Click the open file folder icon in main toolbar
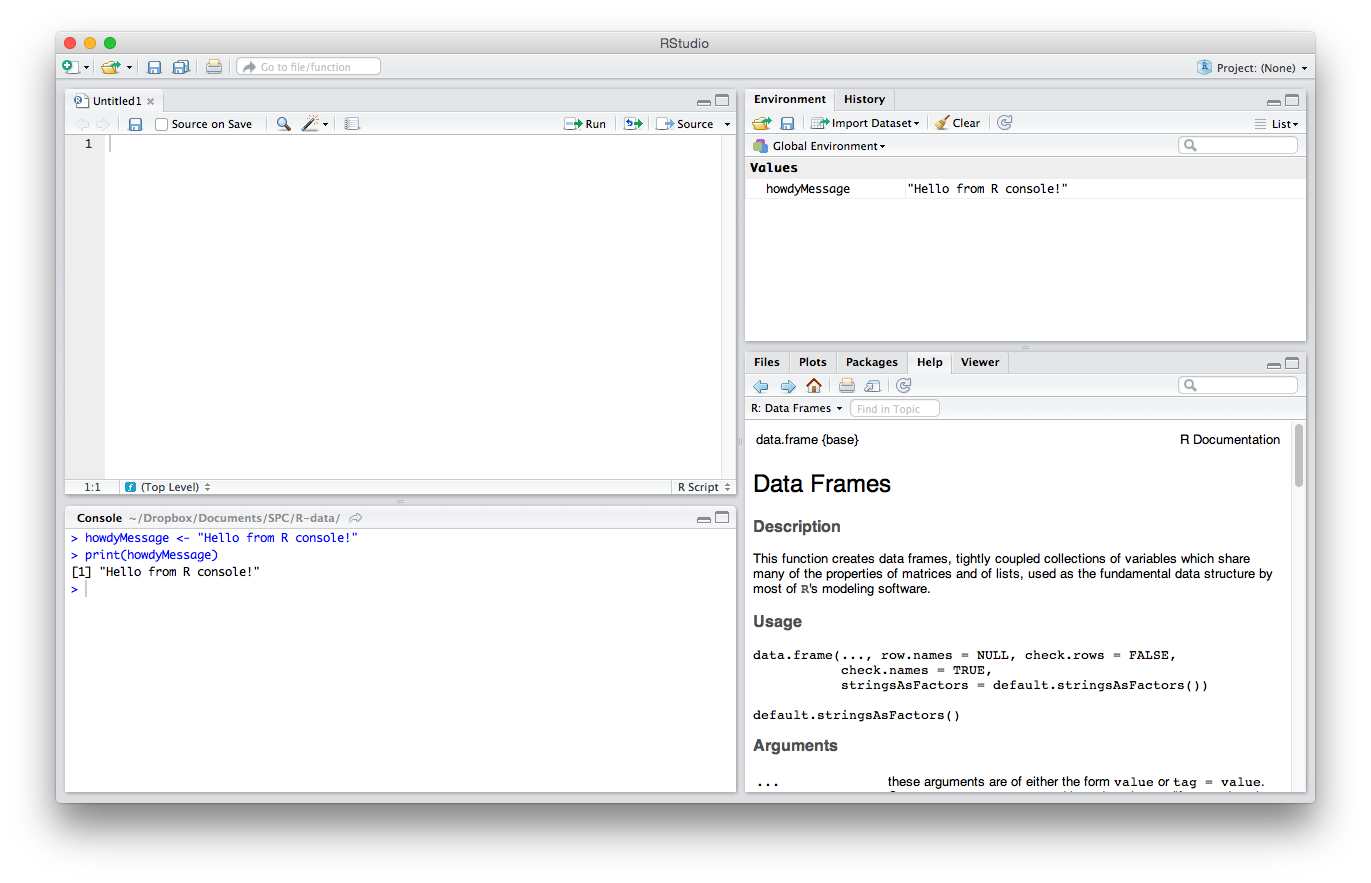The image size is (1371, 883). click(110, 67)
